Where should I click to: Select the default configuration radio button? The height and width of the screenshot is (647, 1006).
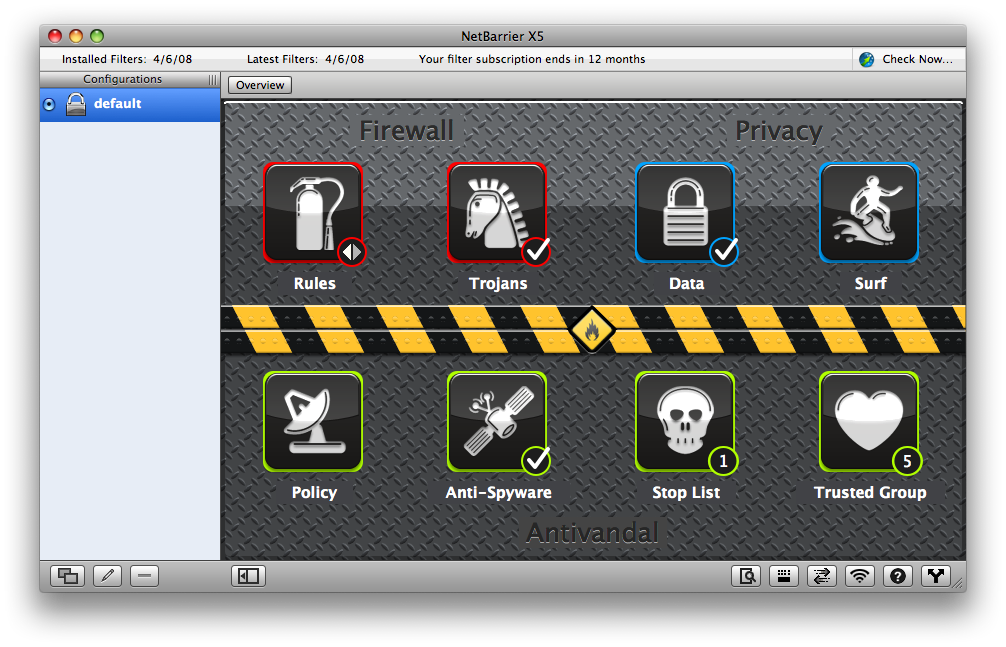[x=49, y=104]
